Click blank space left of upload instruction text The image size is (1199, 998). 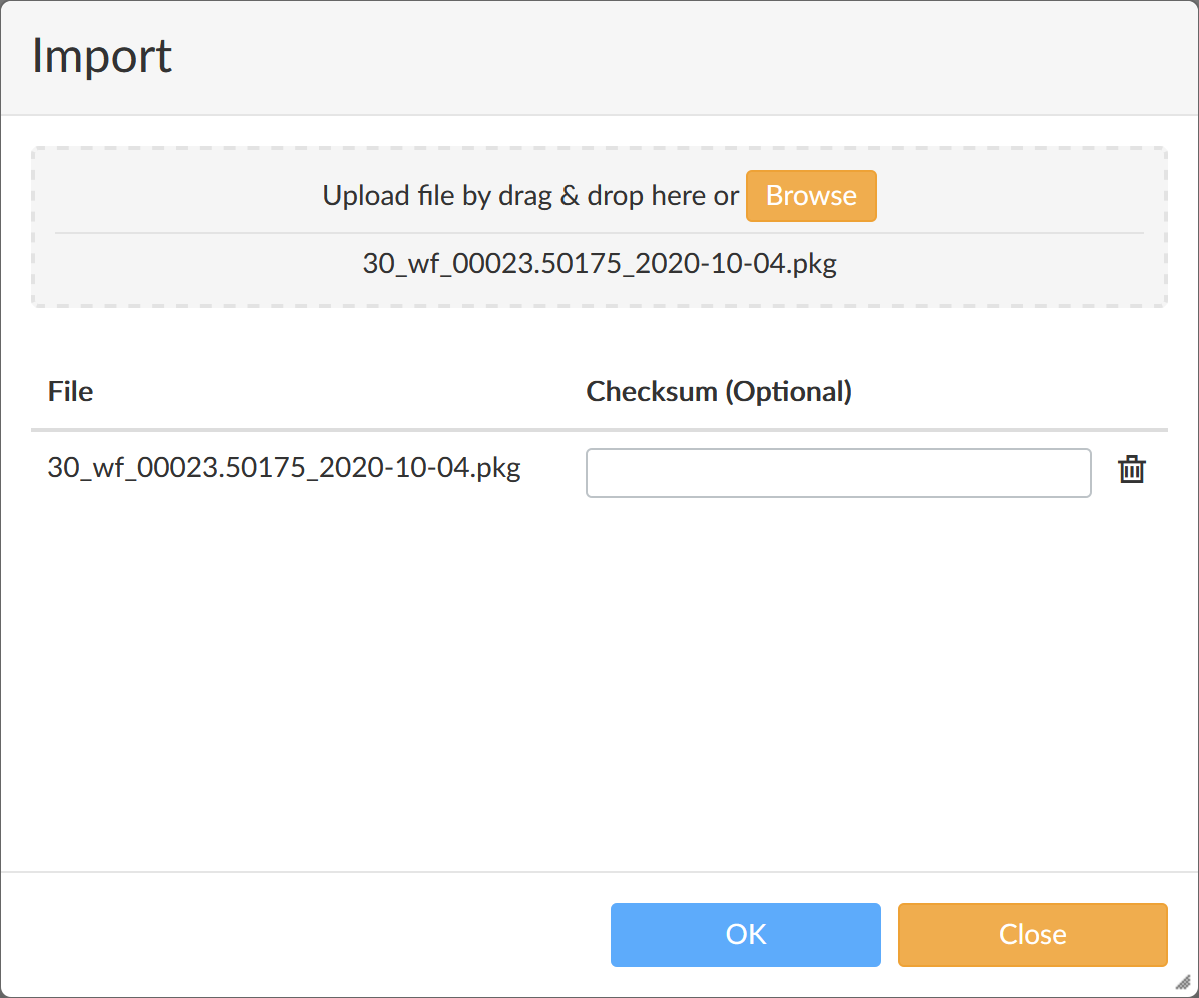click(x=180, y=196)
